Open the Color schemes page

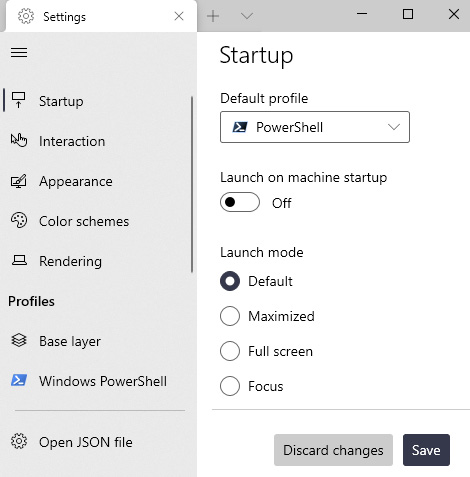click(x=97, y=221)
